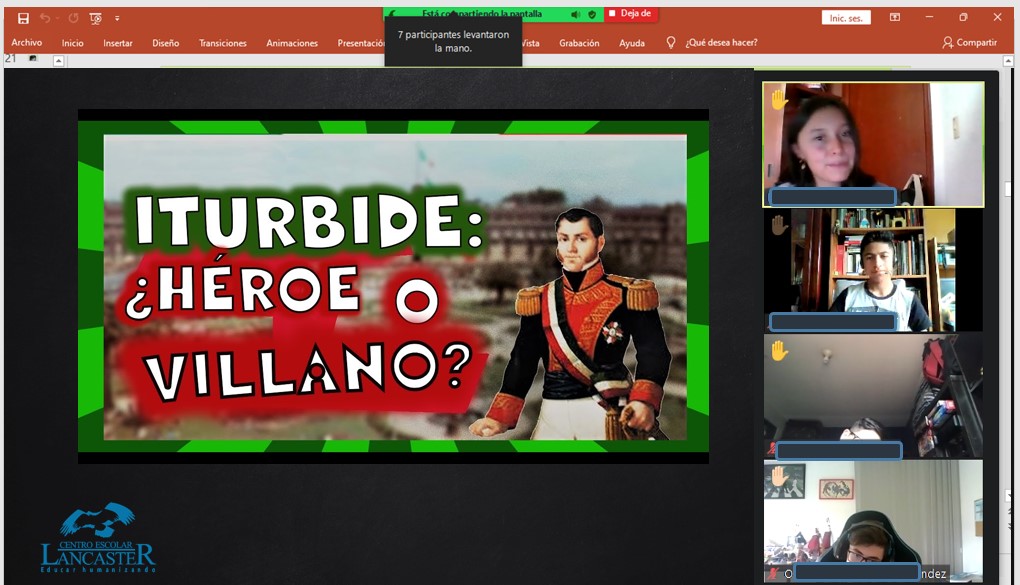Minimize the PowerPoint window
This screenshot has width=1020, height=585.
(x=929, y=18)
